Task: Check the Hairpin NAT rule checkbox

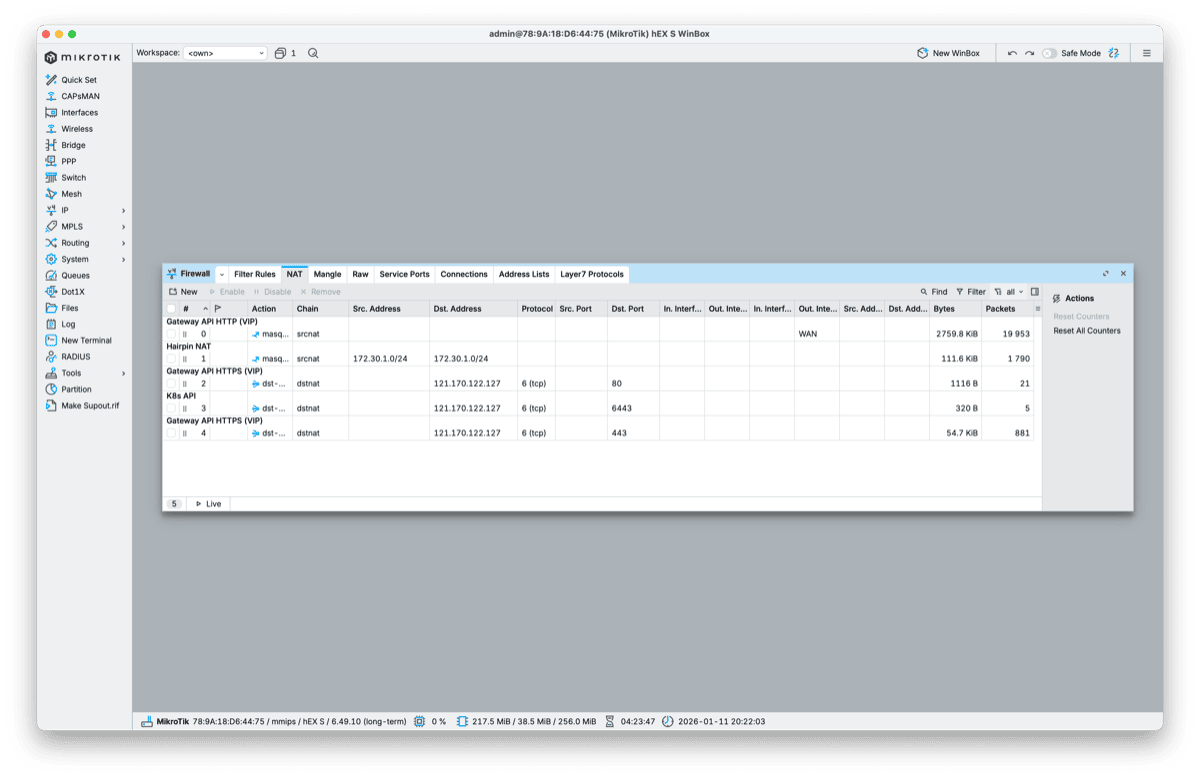Action: point(172,358)
